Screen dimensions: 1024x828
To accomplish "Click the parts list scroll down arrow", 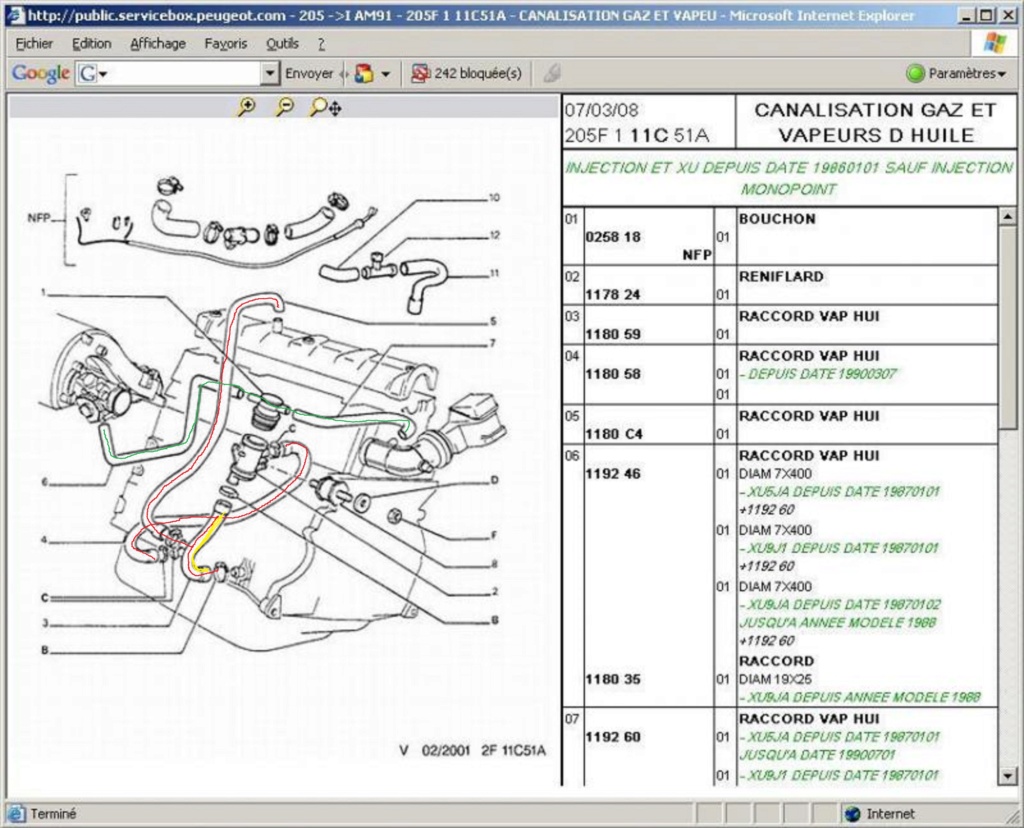I will pos(1007,776).
